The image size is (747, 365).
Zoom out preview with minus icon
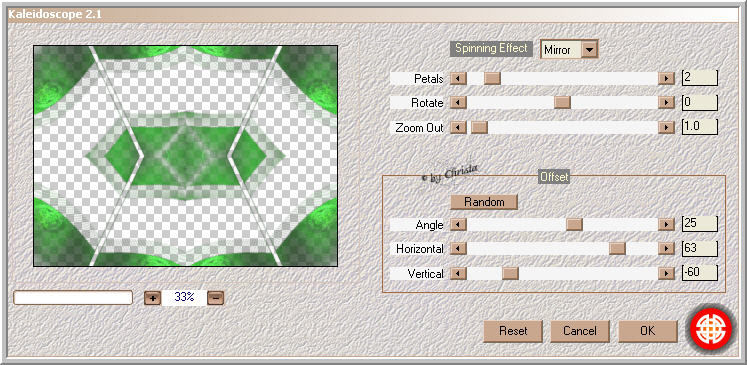pyautogui.click(x=215, y=298)
